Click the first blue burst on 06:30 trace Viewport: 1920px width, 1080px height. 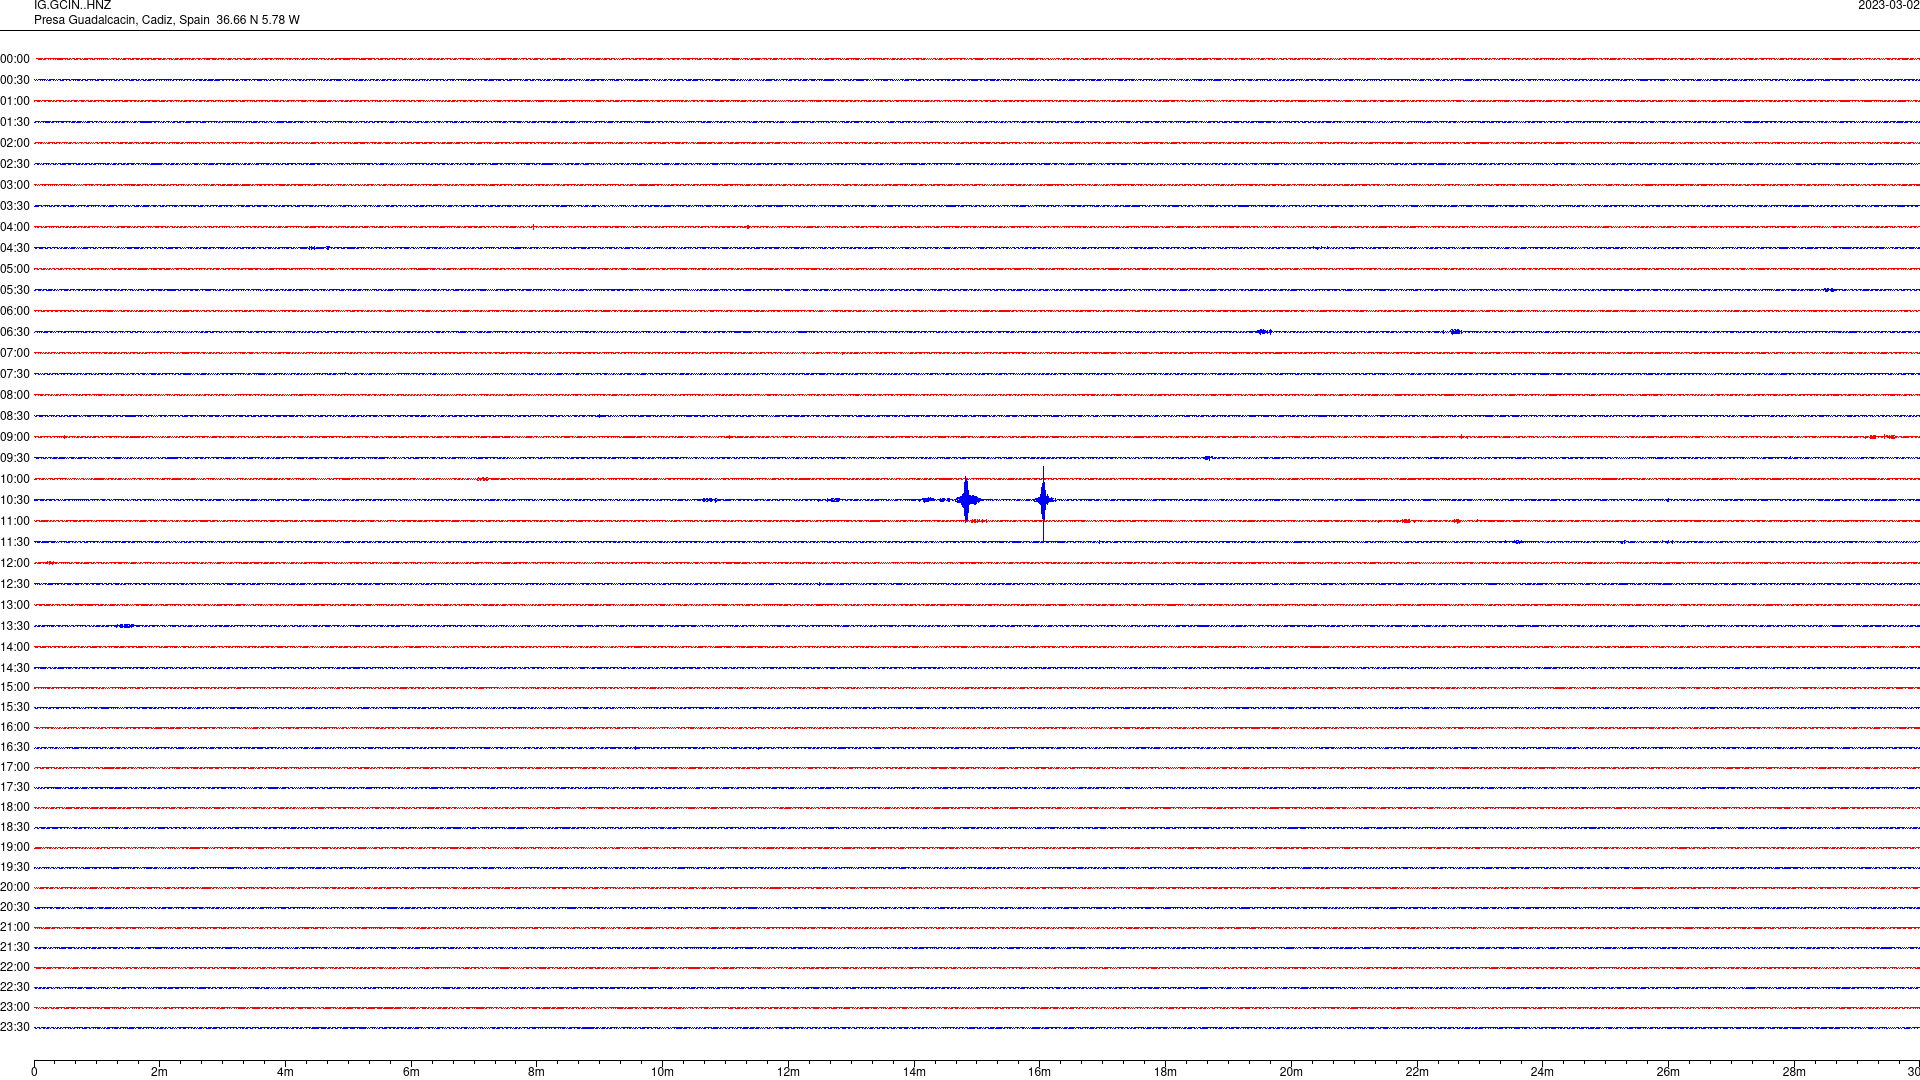click(x=1264, y=332)
